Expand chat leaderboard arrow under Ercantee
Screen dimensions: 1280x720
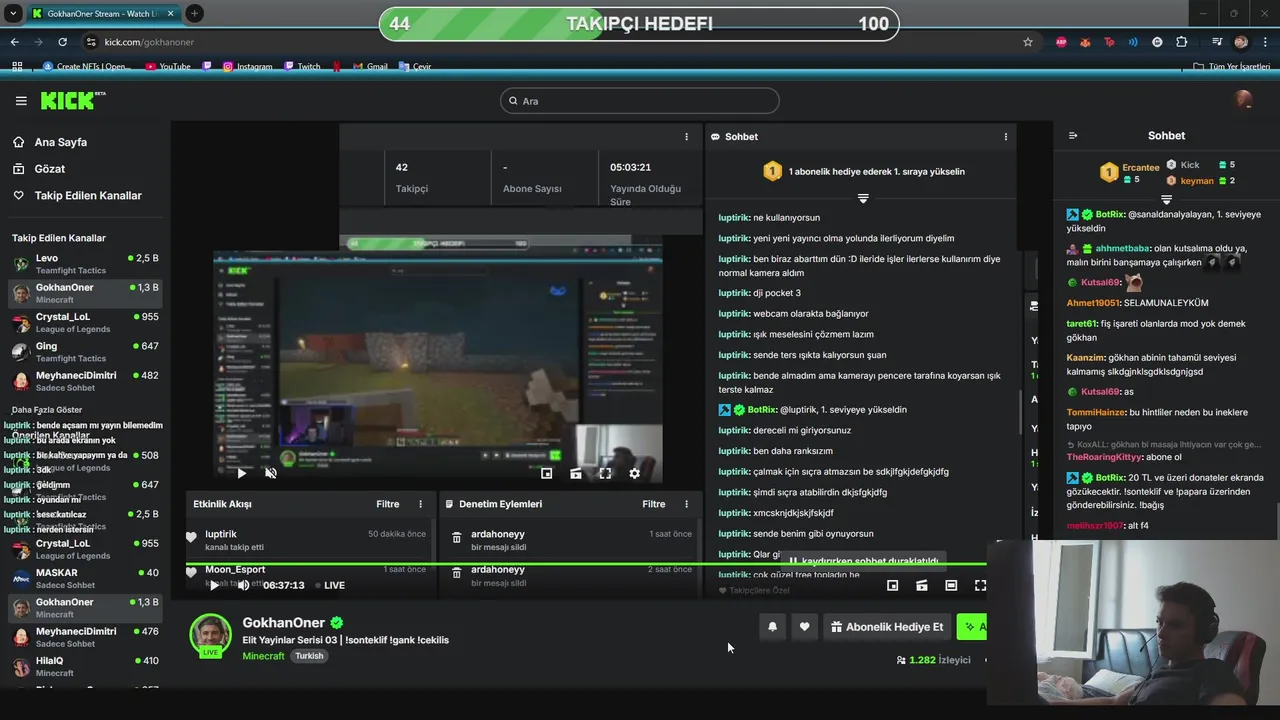[x=1166, y=199]
